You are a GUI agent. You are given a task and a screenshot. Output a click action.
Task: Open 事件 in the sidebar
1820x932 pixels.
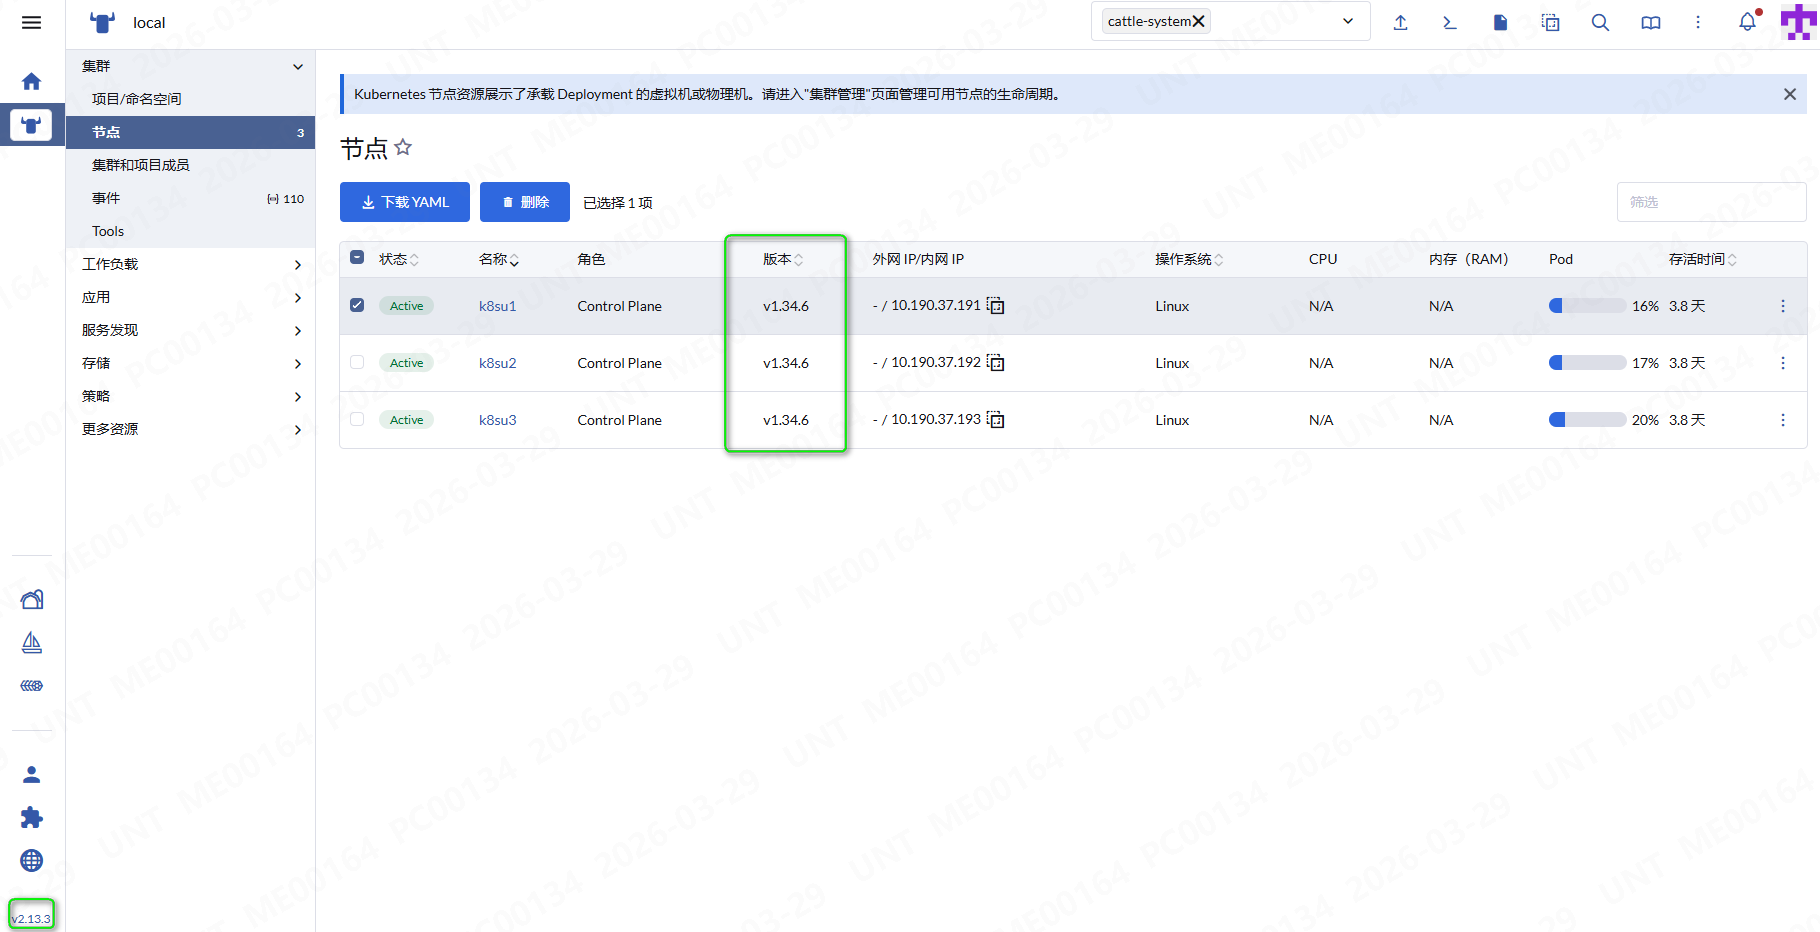pyautogui.click(x=106, y=198)
